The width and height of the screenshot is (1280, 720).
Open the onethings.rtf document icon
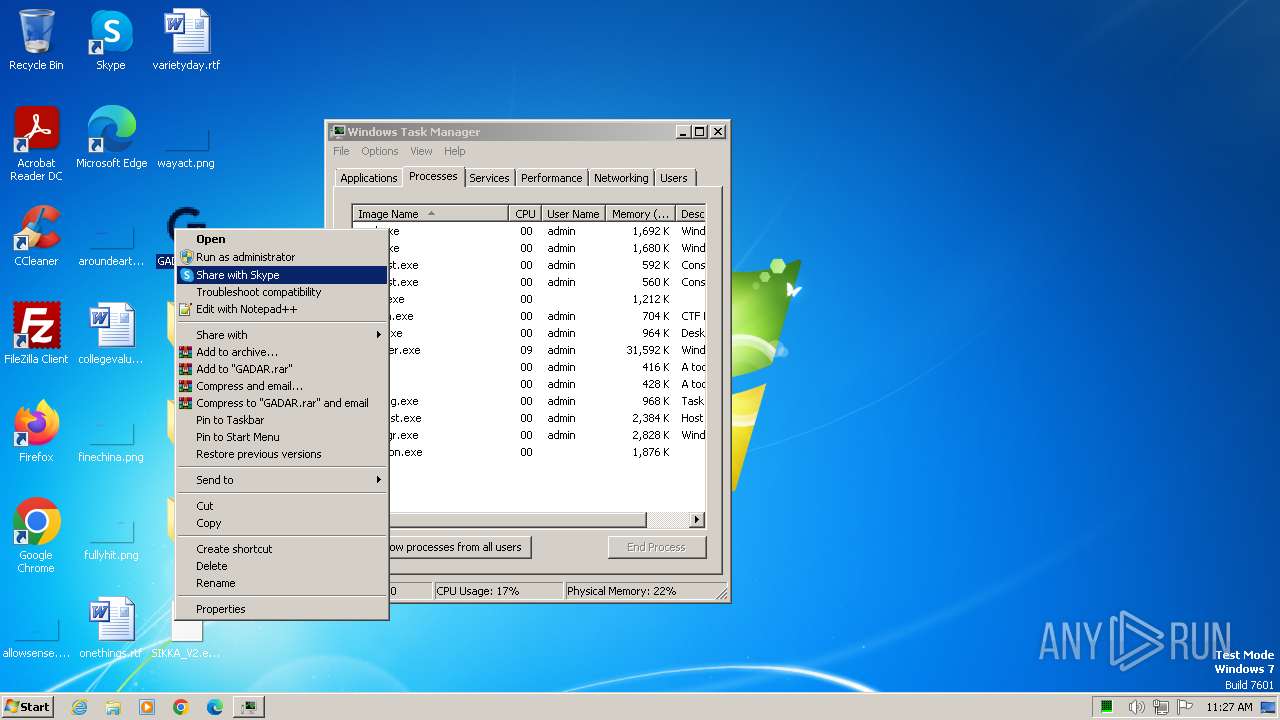click(x=111, y=628)
